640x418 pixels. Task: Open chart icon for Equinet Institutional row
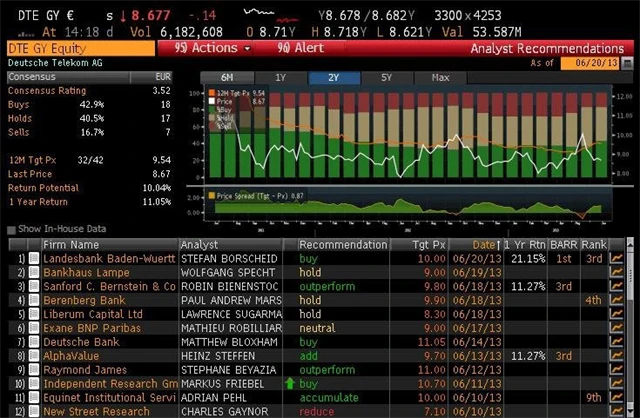pyautogui.click(x=617, y=398)
